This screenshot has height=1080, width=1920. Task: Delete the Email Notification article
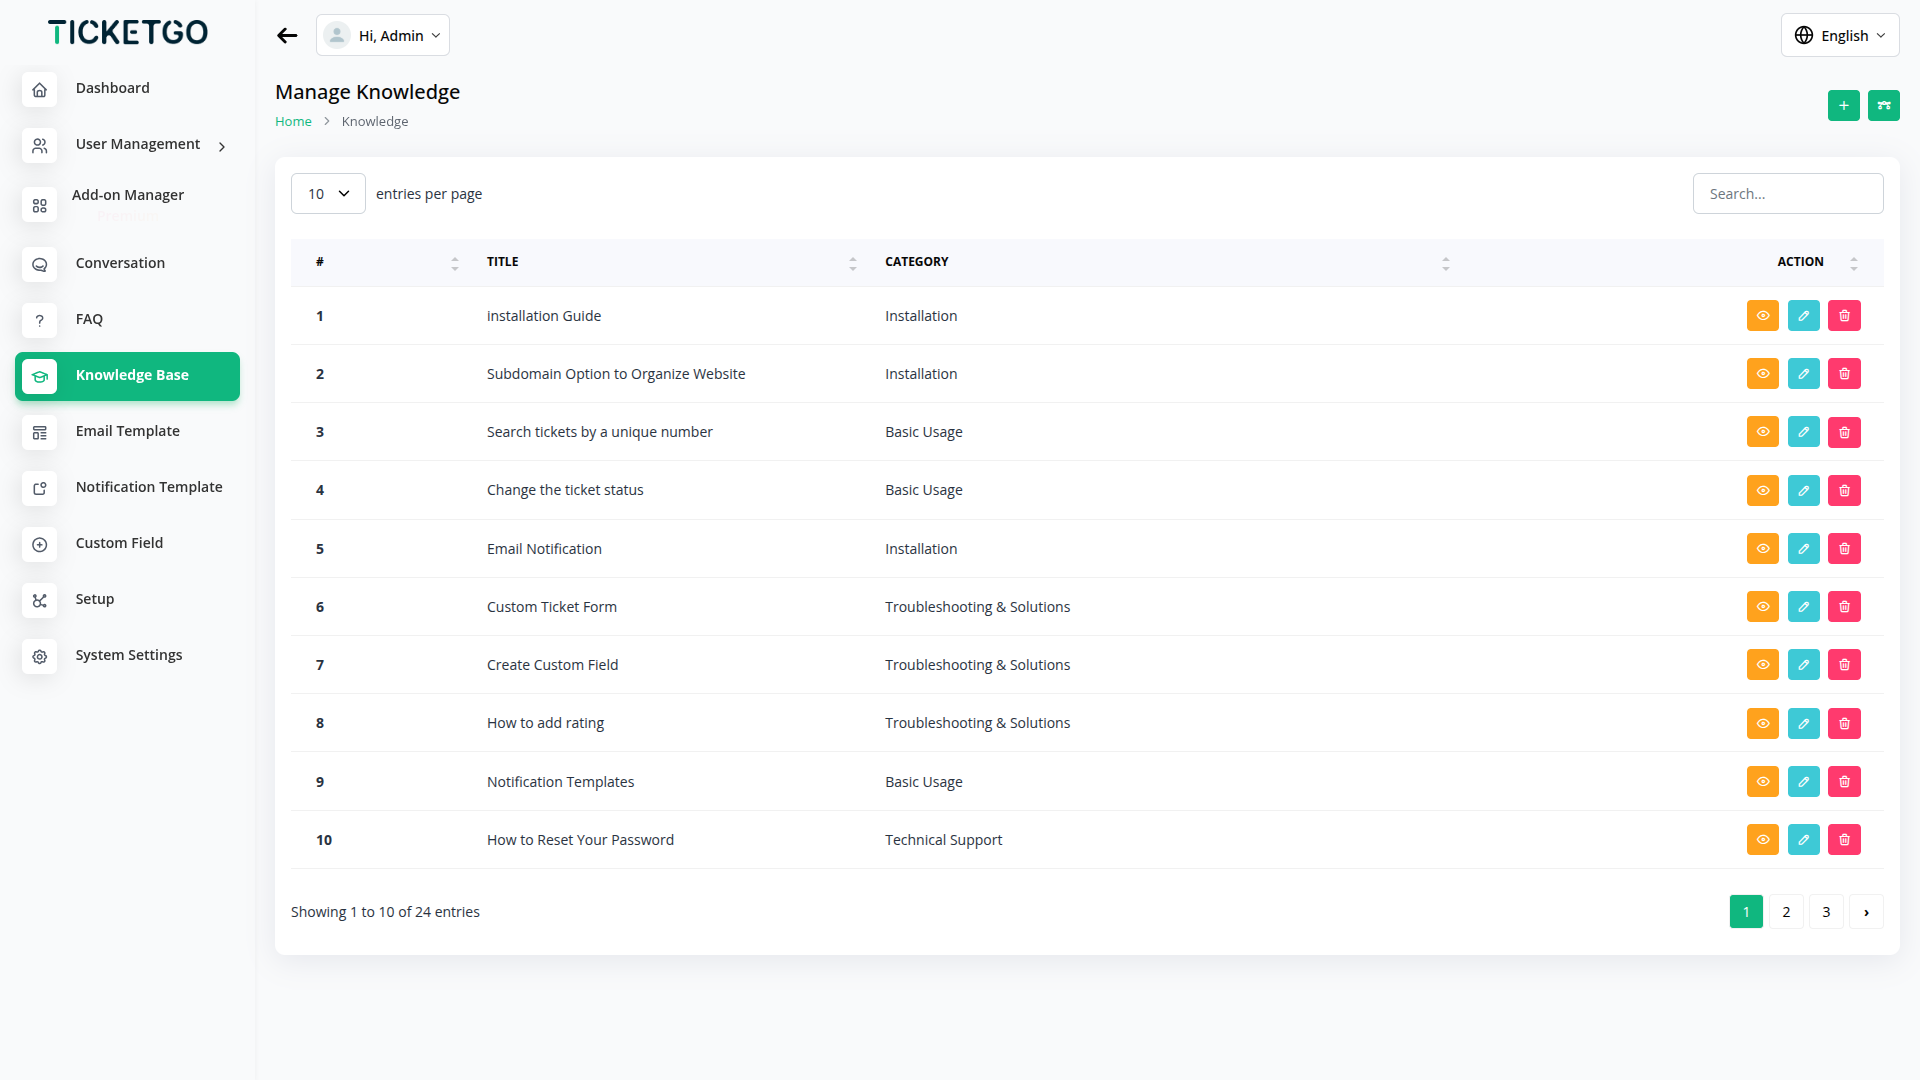(1844, 549)
